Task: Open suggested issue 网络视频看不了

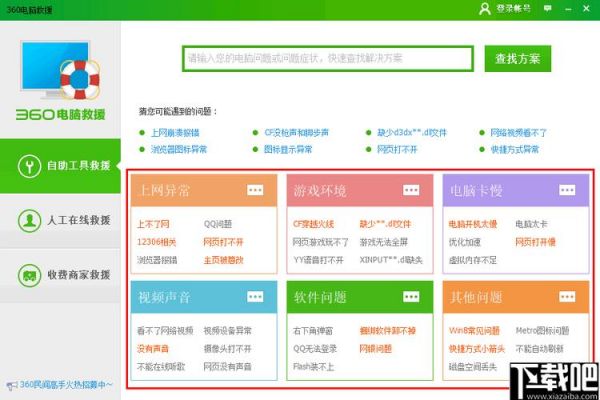Action: click(x=518, y=133)
